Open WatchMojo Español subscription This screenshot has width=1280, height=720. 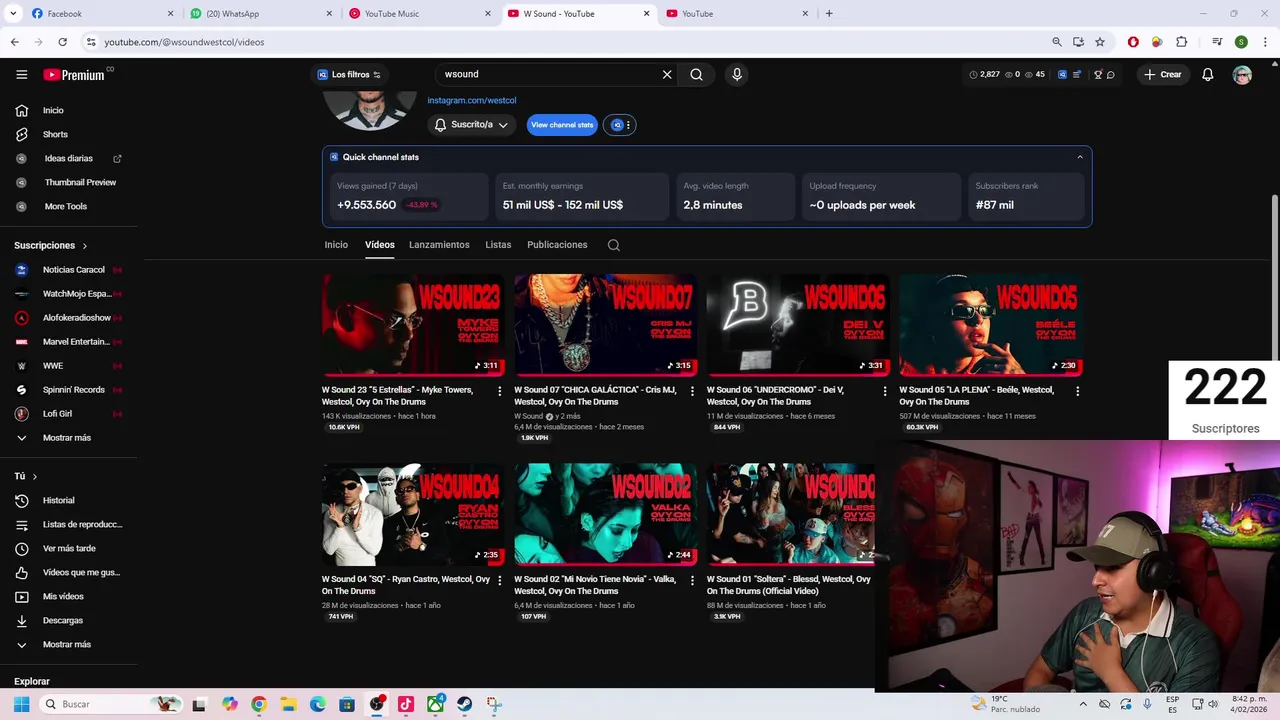[68, 293]
